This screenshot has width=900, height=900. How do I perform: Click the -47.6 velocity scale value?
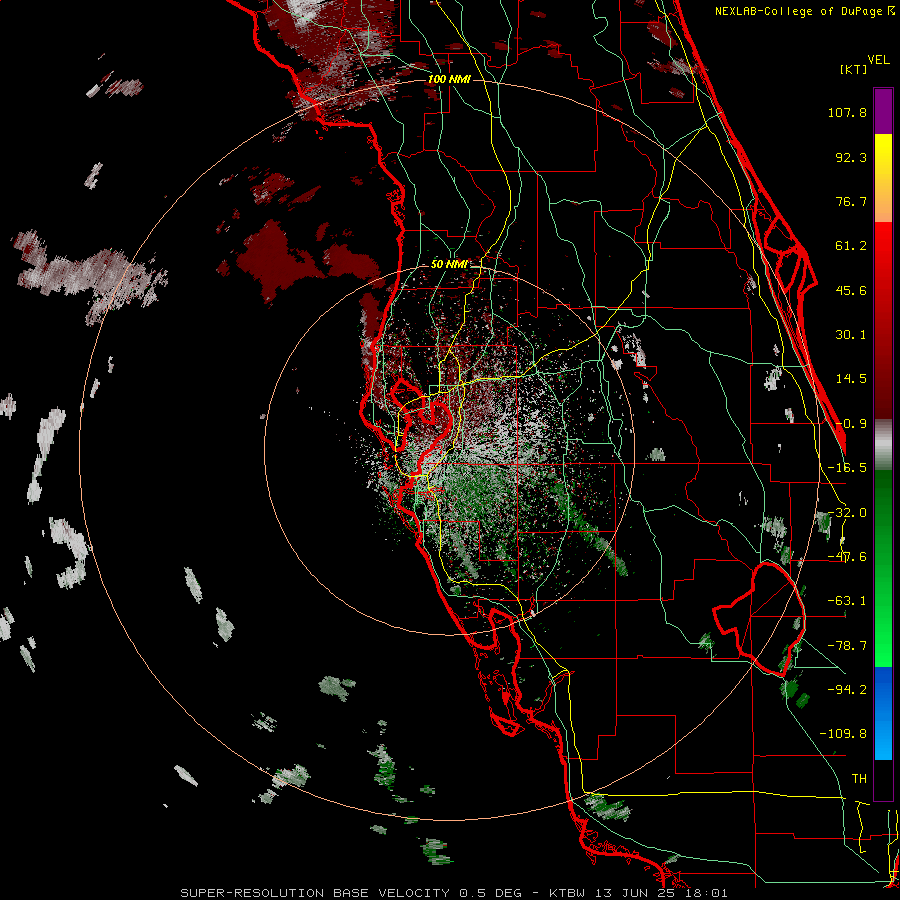(x=847, y=557)
